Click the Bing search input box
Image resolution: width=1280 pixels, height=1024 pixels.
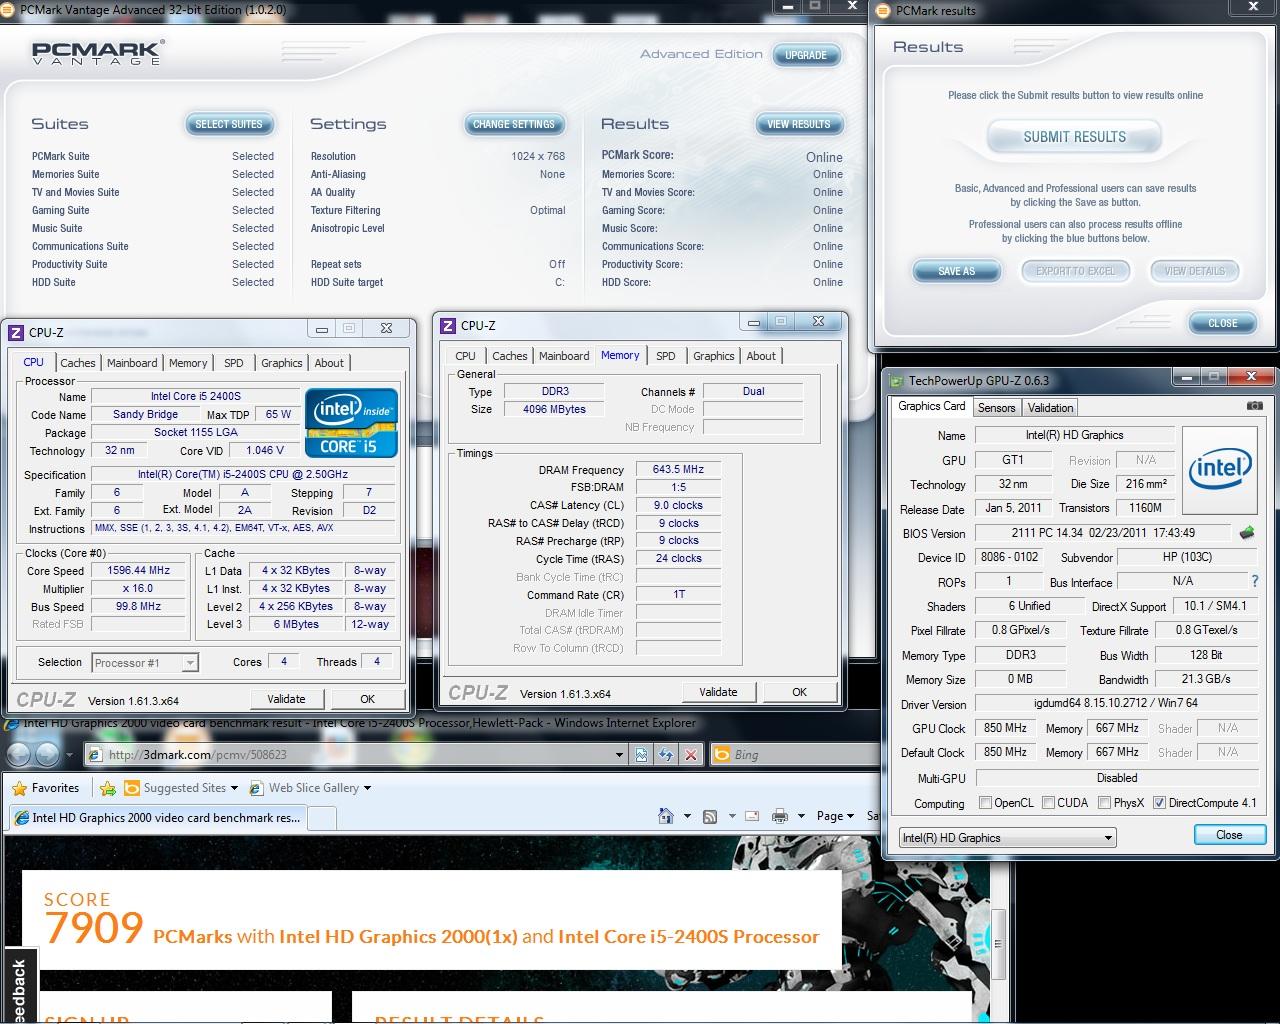coord(803,755)
